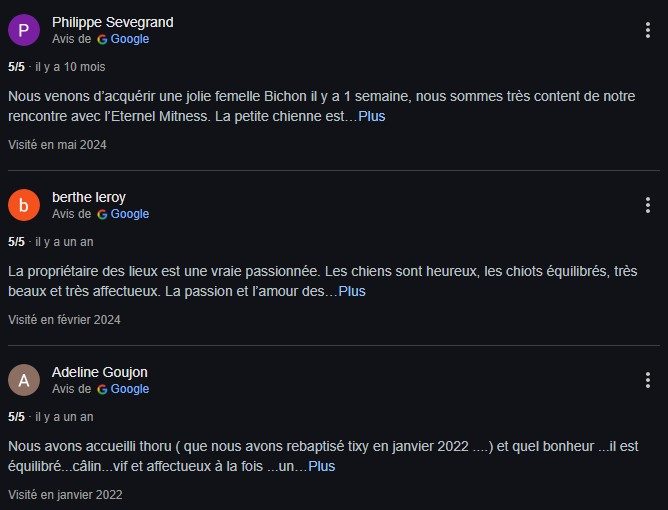
Task: Expand Philippe Sevegrand's review with Plus
Action: (372, 116)
